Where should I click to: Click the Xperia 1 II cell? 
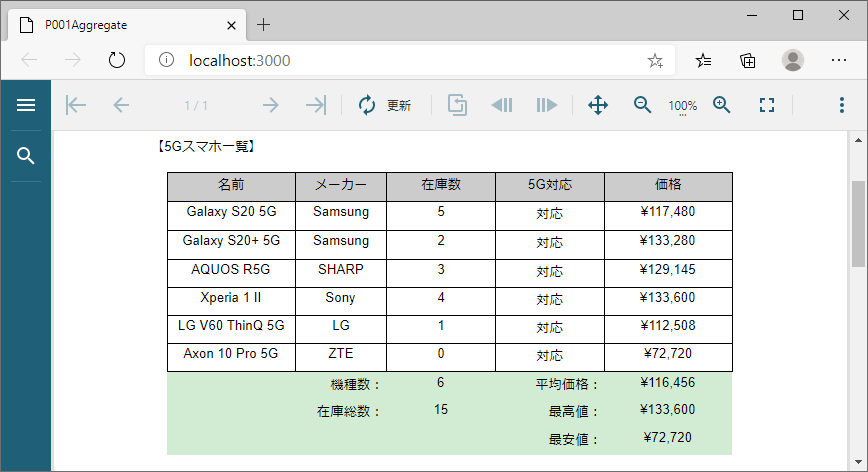(231, 301)
